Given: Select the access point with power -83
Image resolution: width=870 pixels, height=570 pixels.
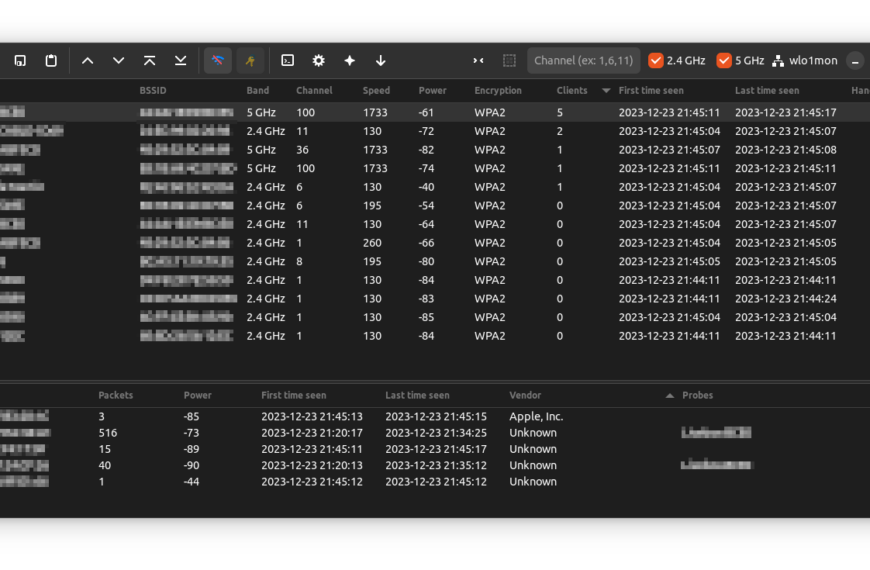Looking at the screenshot, I should coord(435,299).
